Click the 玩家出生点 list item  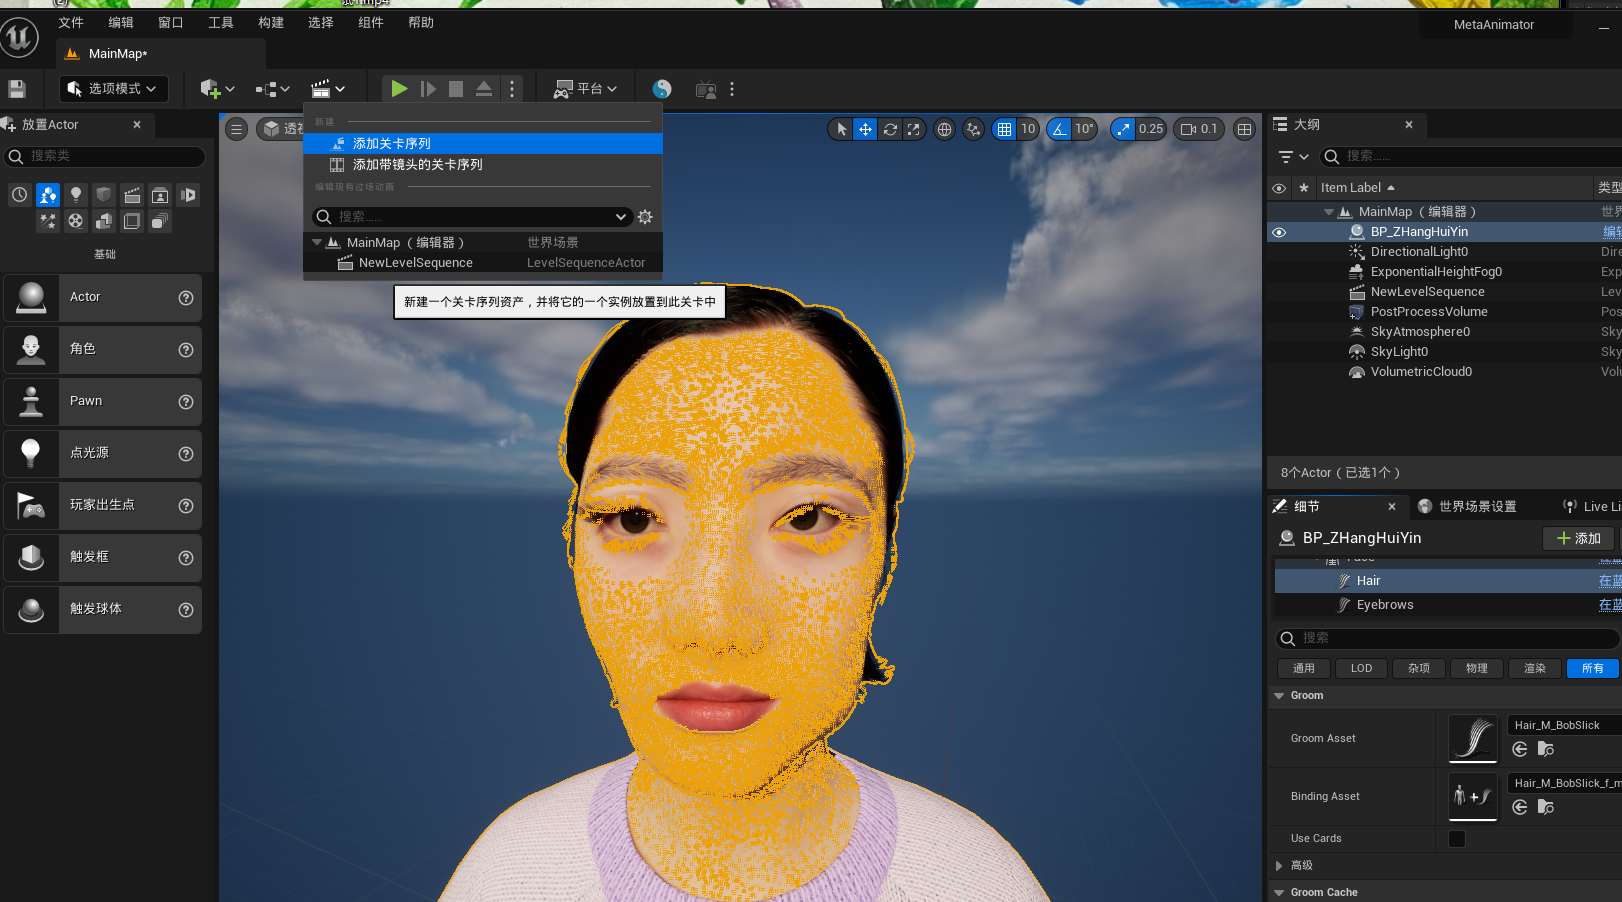coord(103,505)
